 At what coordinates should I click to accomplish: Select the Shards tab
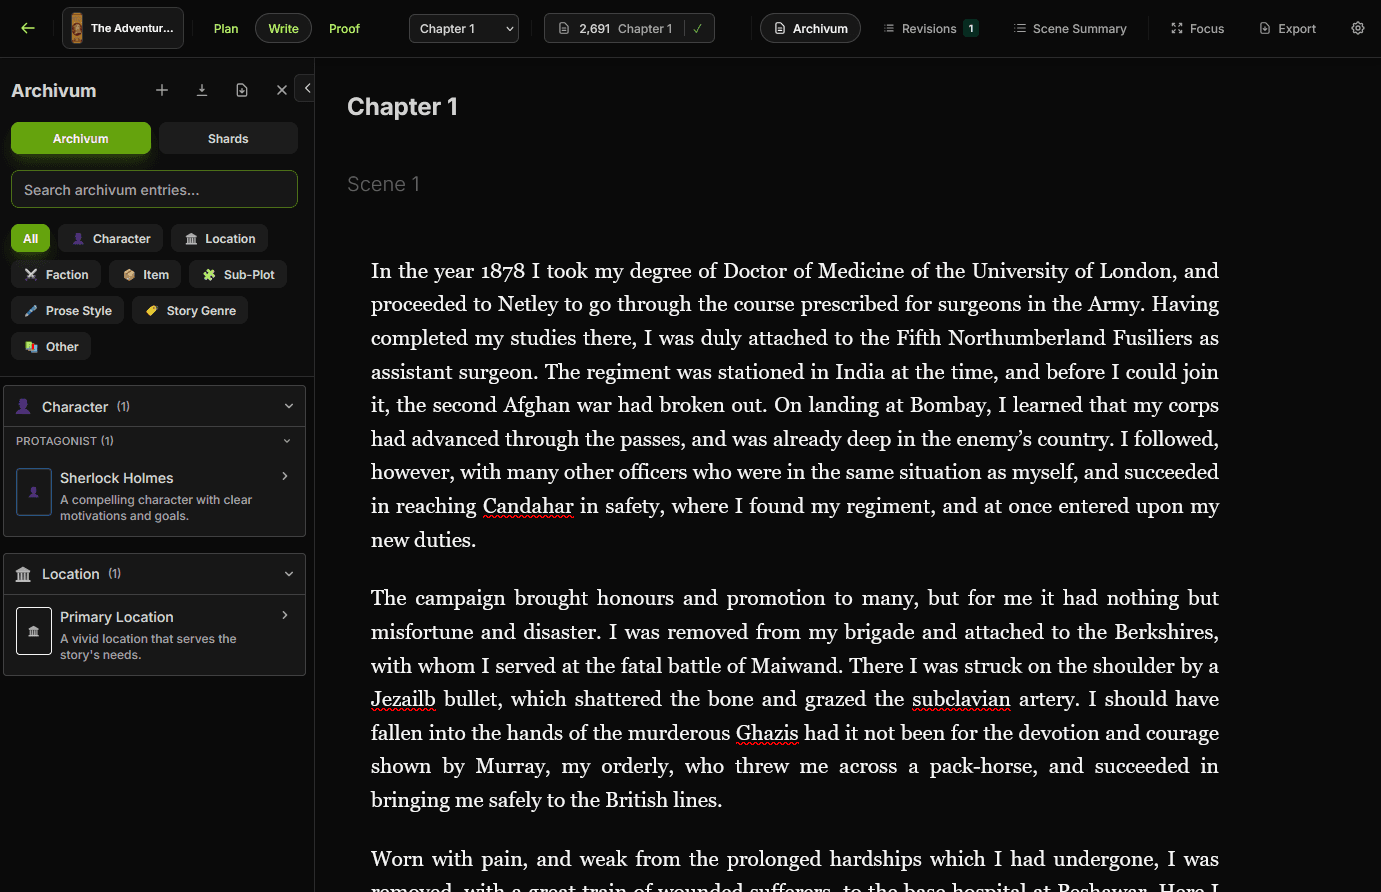click(x=228, y=138)
